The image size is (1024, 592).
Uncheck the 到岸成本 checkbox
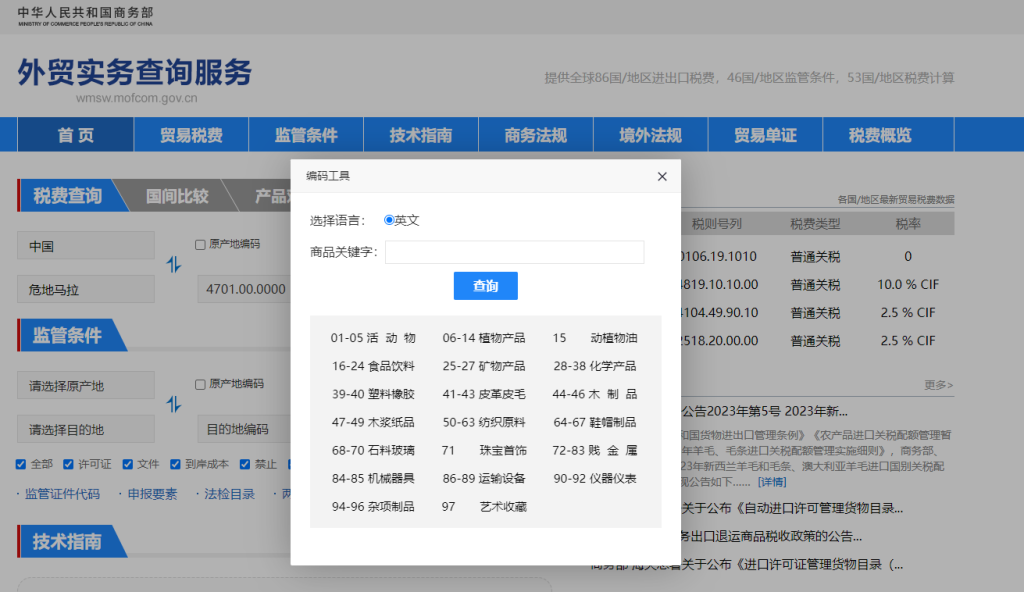(175, 464)
